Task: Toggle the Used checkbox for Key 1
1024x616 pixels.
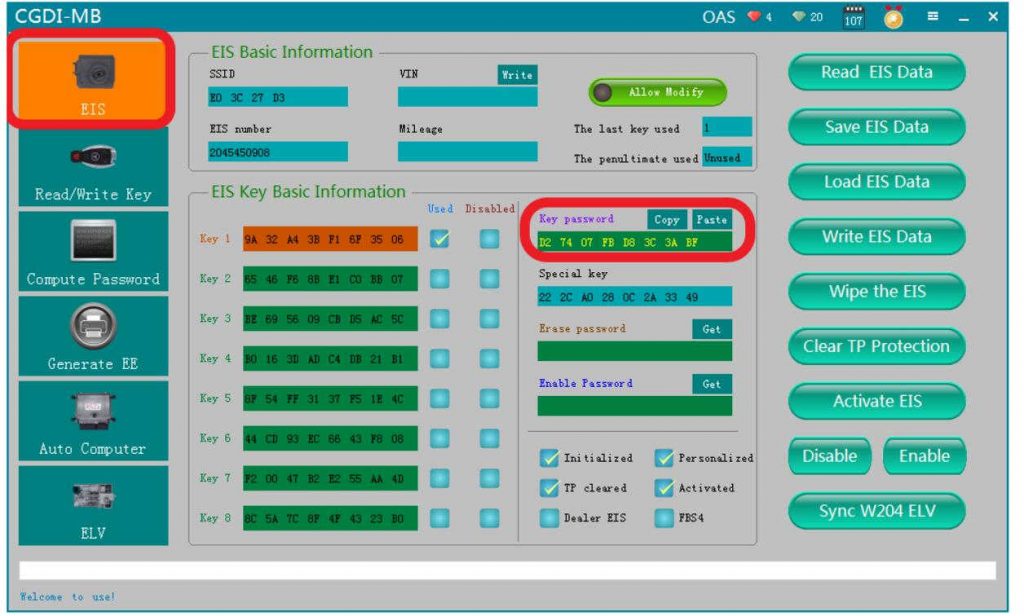Action: pyautogui.click(x=440, y=238)
